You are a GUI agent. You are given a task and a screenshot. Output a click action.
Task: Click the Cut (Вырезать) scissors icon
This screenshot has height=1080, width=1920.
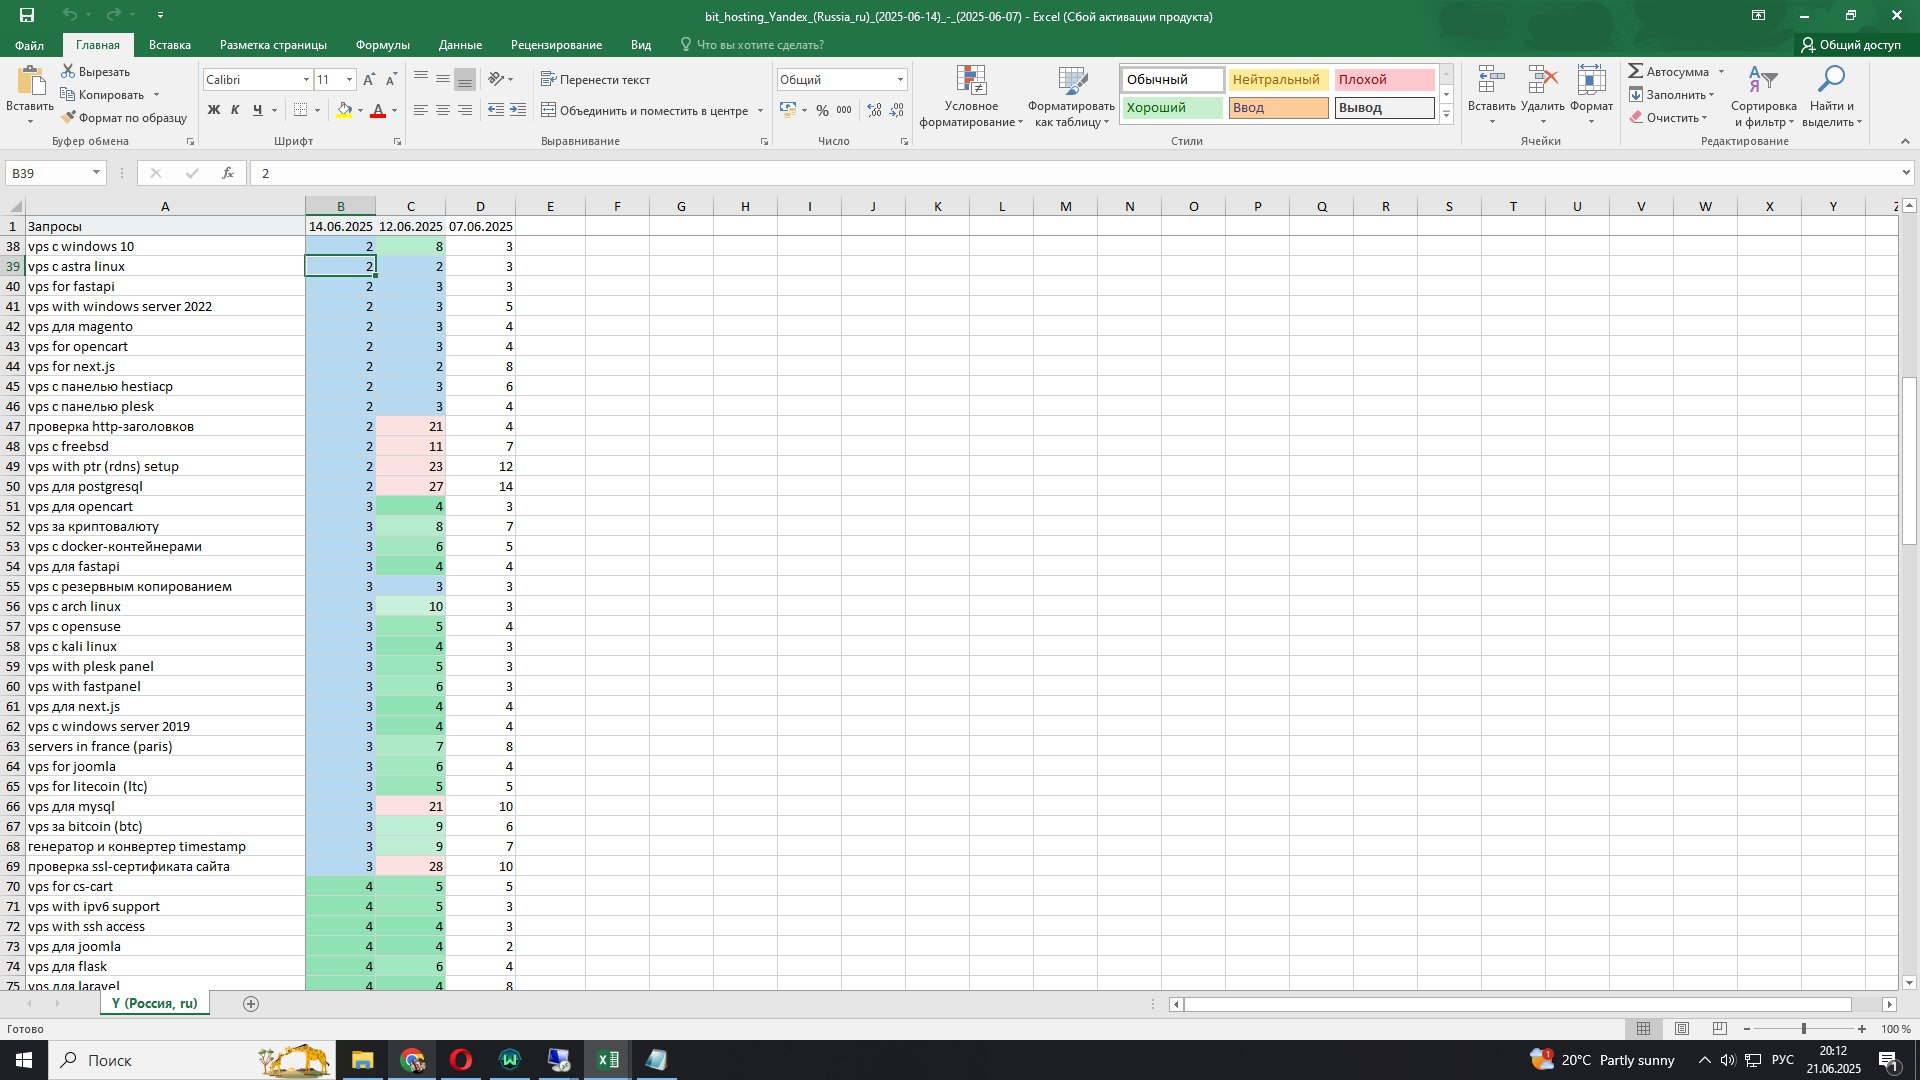68,71
